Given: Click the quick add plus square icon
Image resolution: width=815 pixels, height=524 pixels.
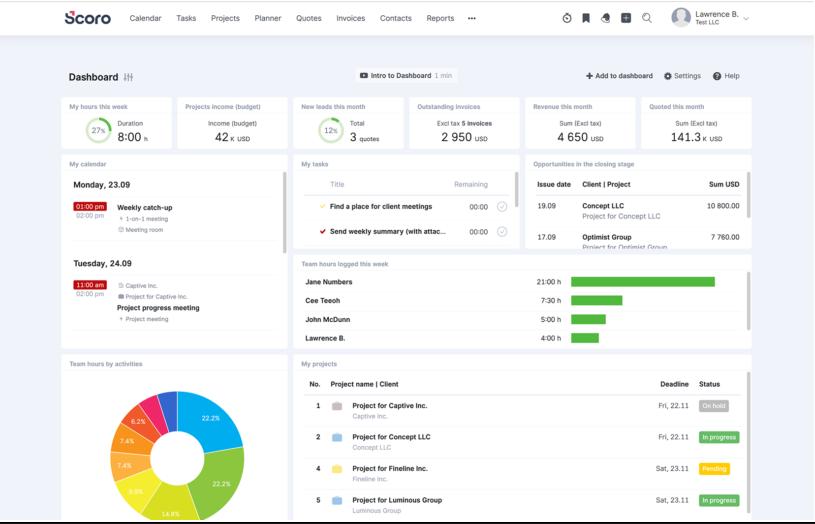Looking at the screenshot, I should (x=626, y=18).
